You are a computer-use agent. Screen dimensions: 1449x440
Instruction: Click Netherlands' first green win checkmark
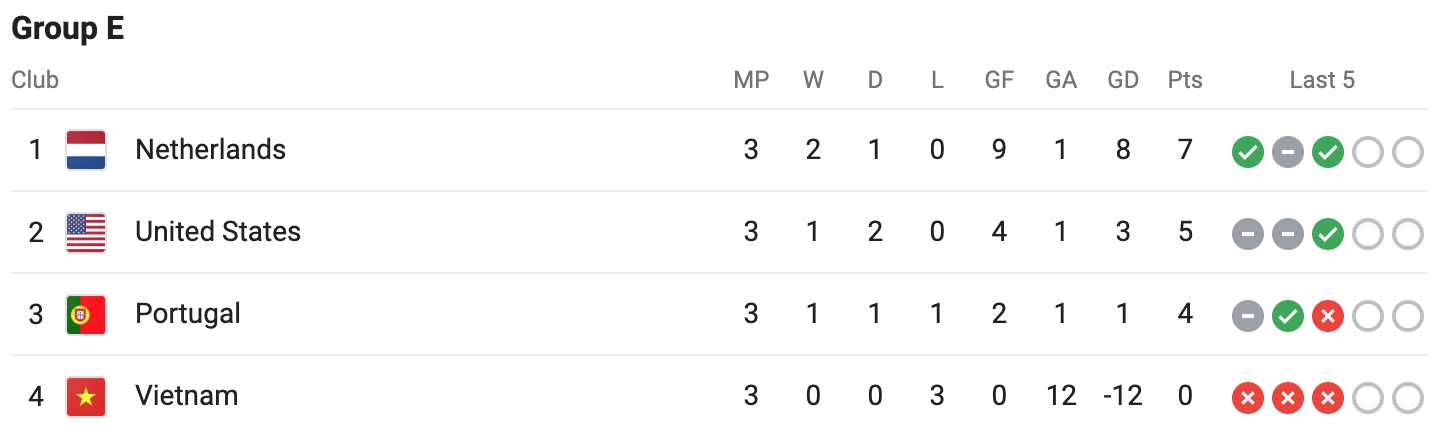(1247, 153)
